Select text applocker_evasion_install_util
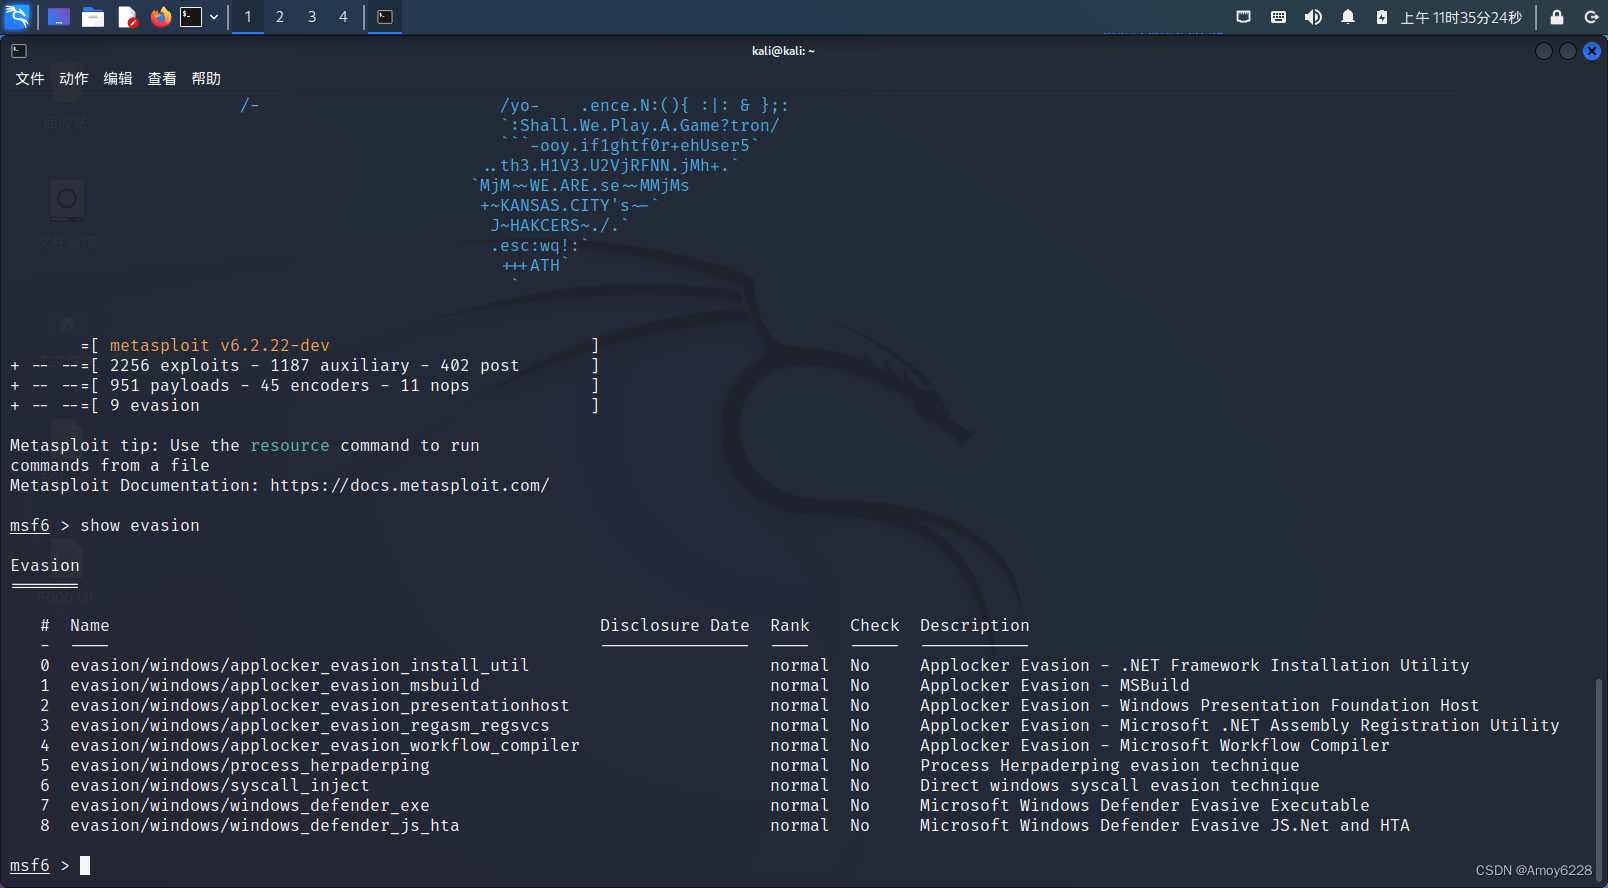 click(x=379, y=666)
